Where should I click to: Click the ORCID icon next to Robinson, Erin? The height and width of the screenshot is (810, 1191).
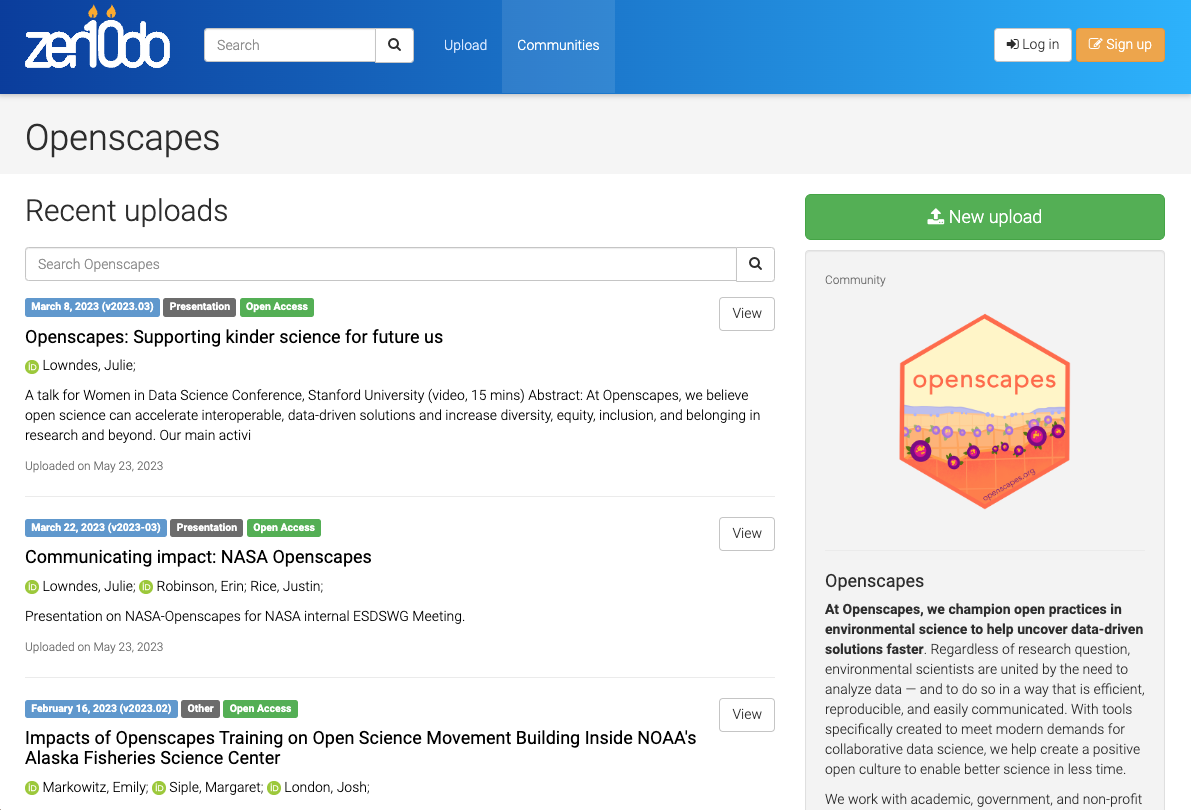click(x=146, y=586)
